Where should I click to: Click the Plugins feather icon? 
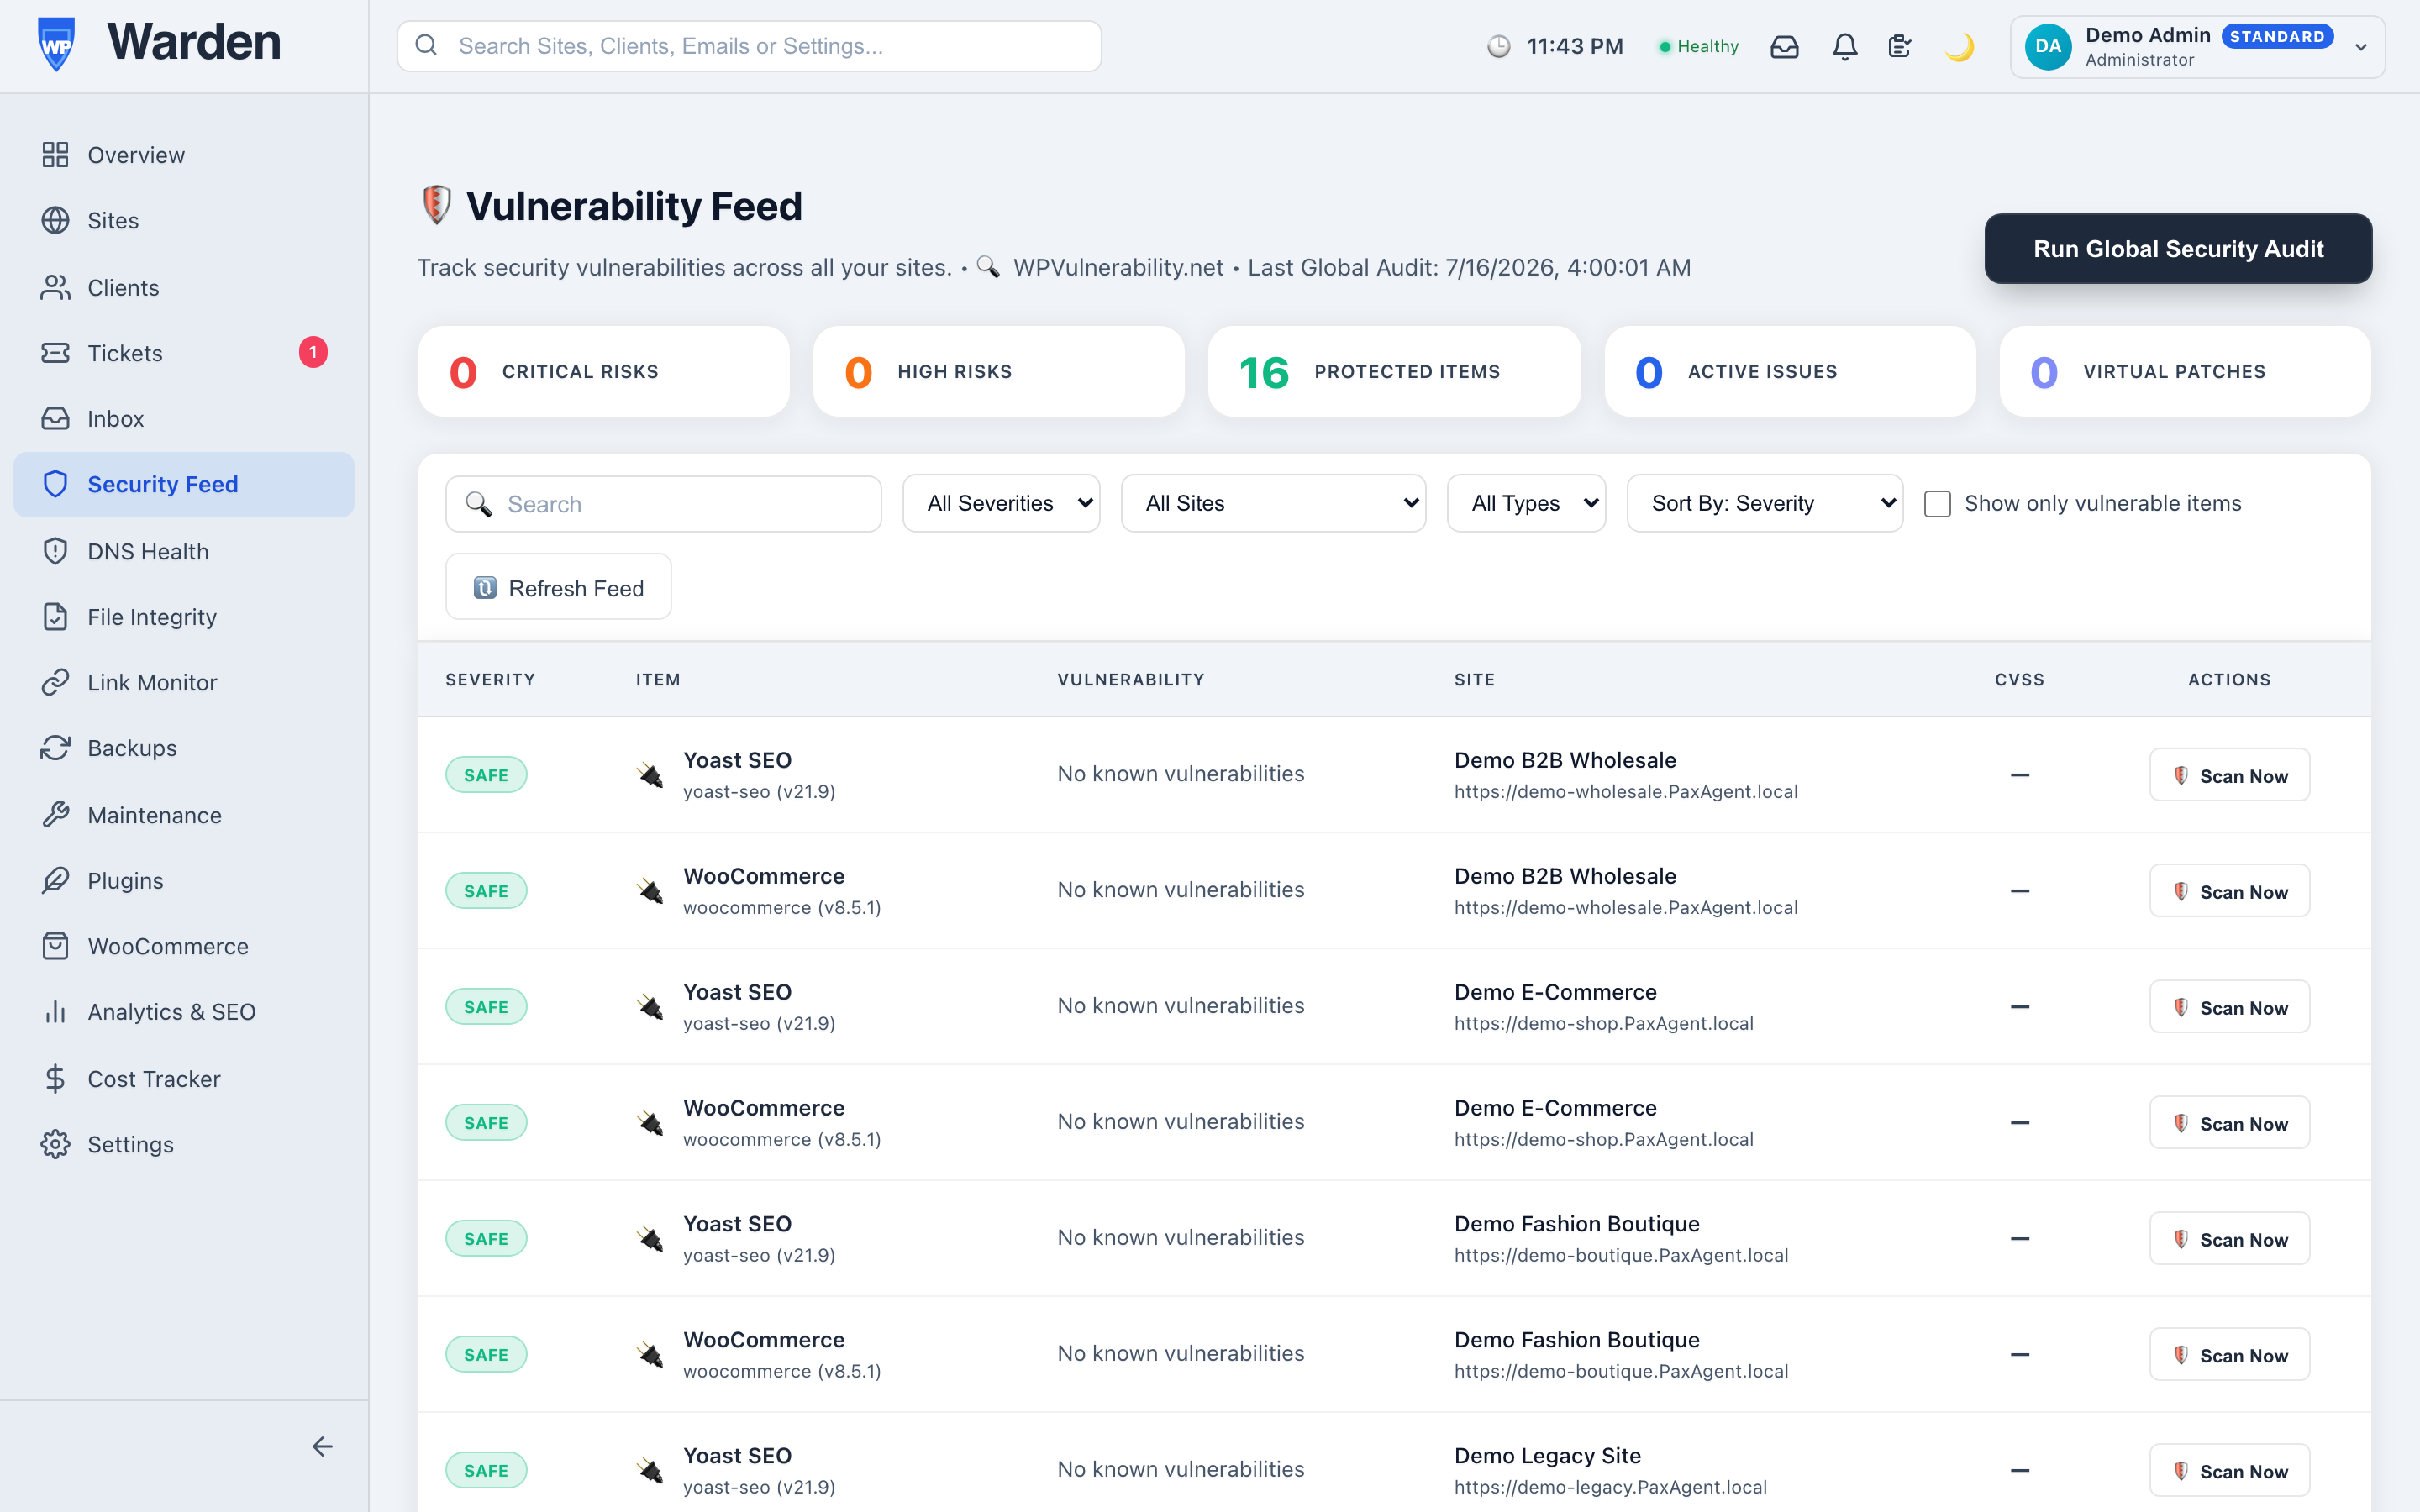[x=55, y=880]
